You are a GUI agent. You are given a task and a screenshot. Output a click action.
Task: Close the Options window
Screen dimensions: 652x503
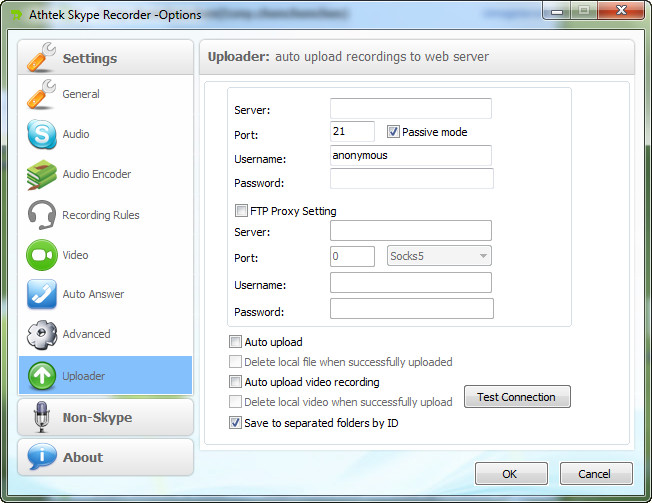pos(621,10)
